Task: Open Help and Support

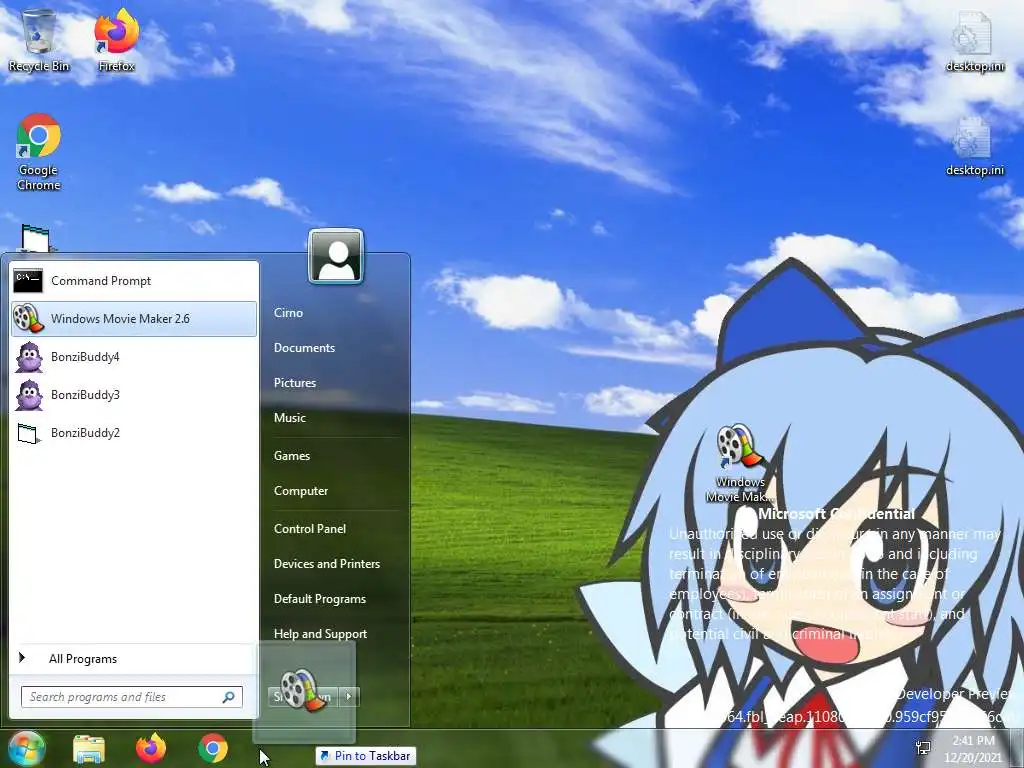Action: pyautogui.click(x=320, y=634)
